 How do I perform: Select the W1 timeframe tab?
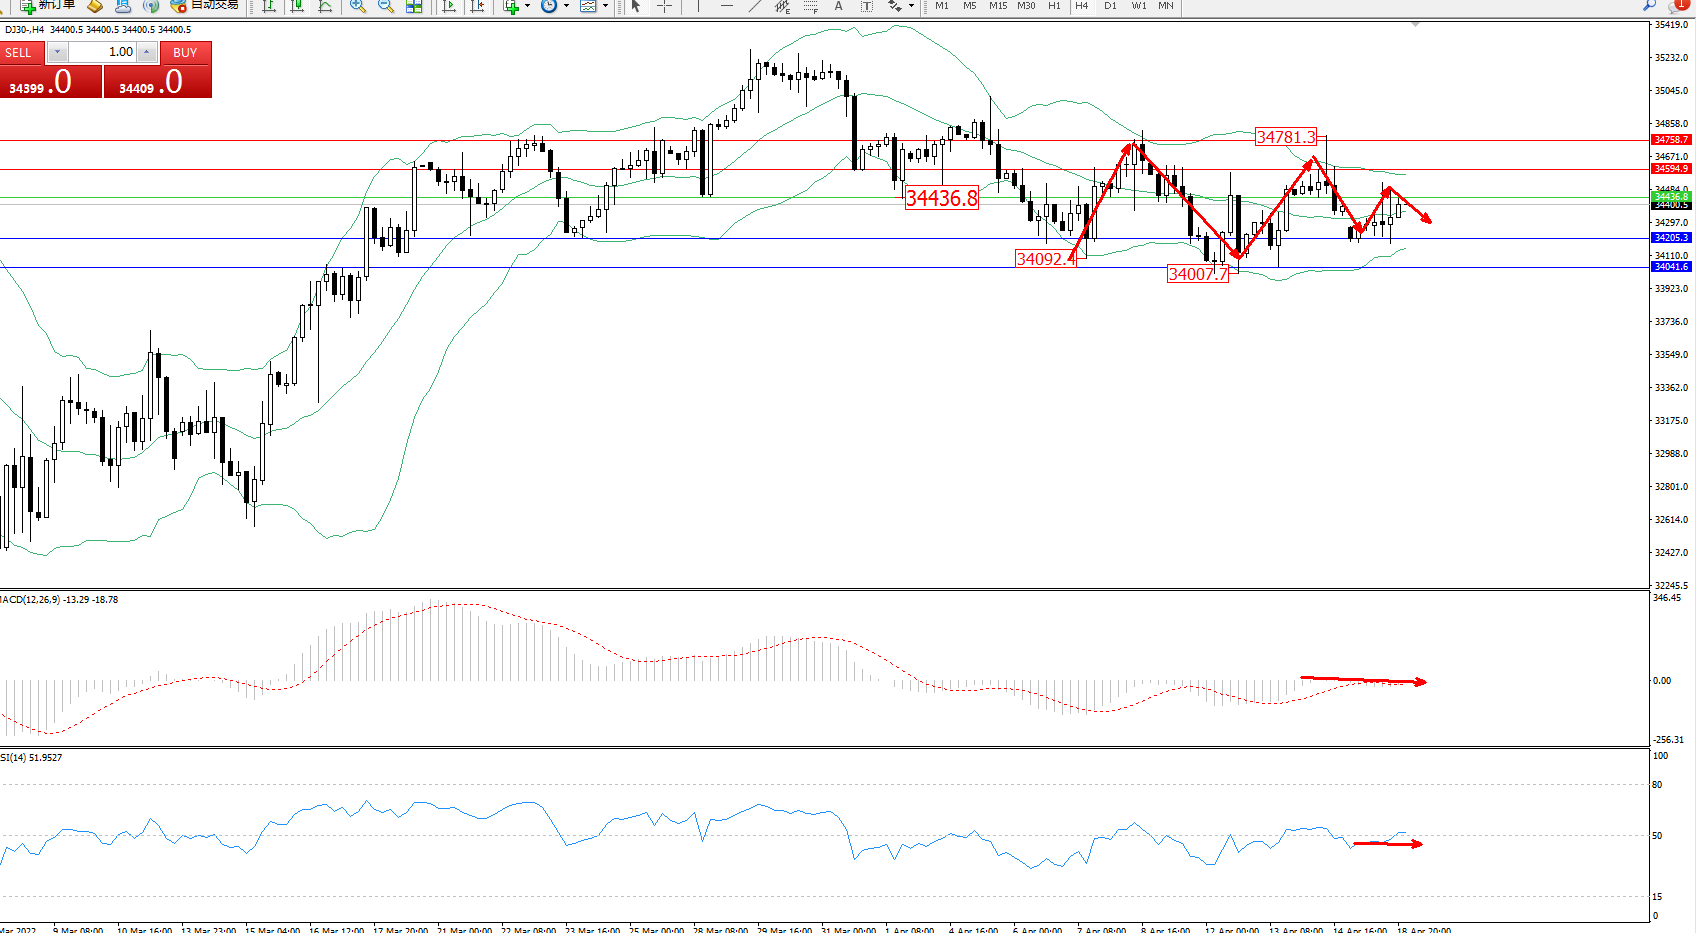click(1138, 6)
